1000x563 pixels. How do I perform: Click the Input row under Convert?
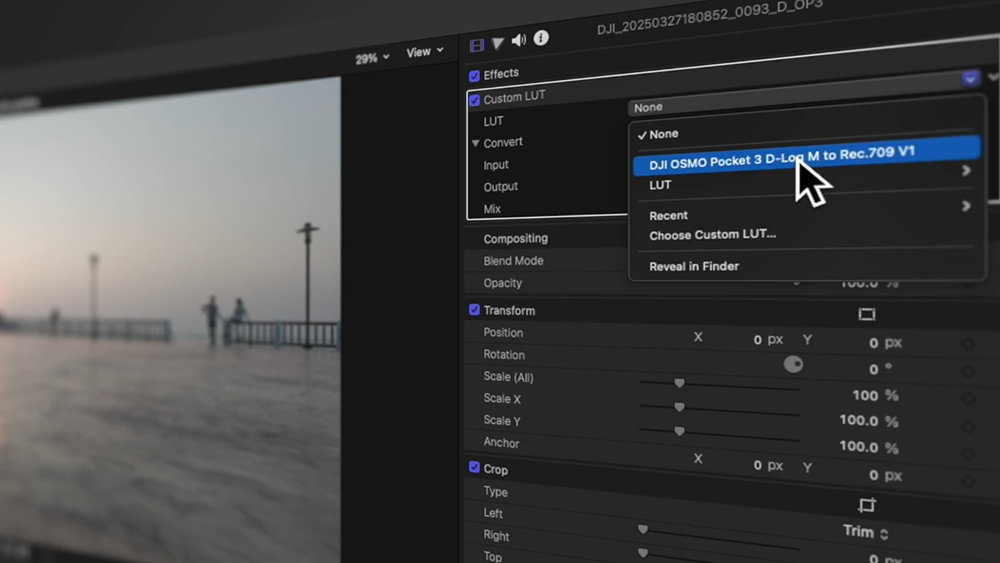(x=496, y=165)
